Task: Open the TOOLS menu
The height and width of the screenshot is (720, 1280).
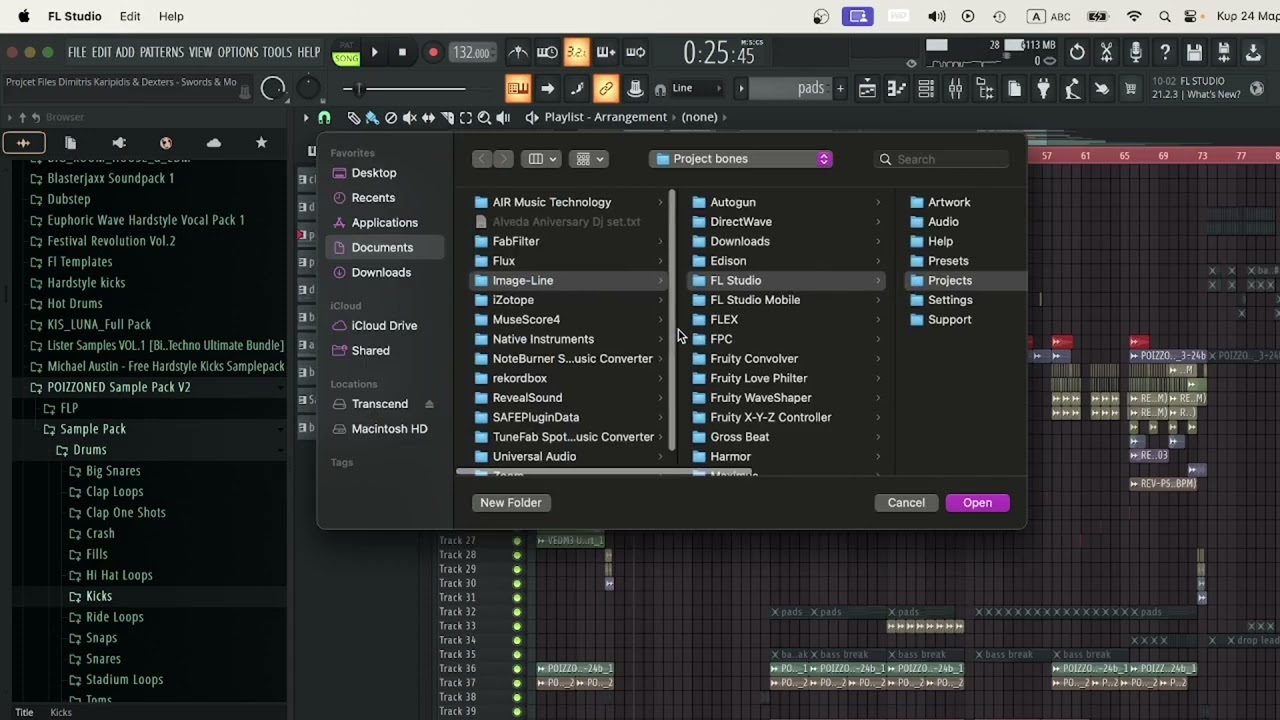Action: point(277,52)
